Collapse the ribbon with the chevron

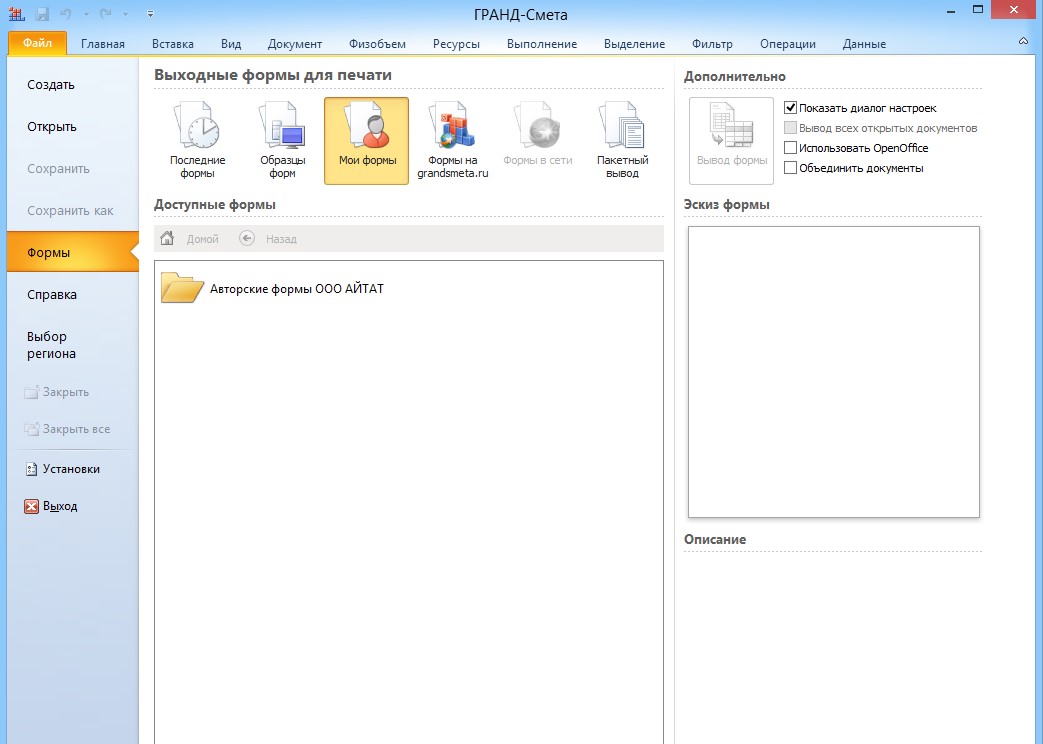pyautogui.click(x=1023, y=41)
